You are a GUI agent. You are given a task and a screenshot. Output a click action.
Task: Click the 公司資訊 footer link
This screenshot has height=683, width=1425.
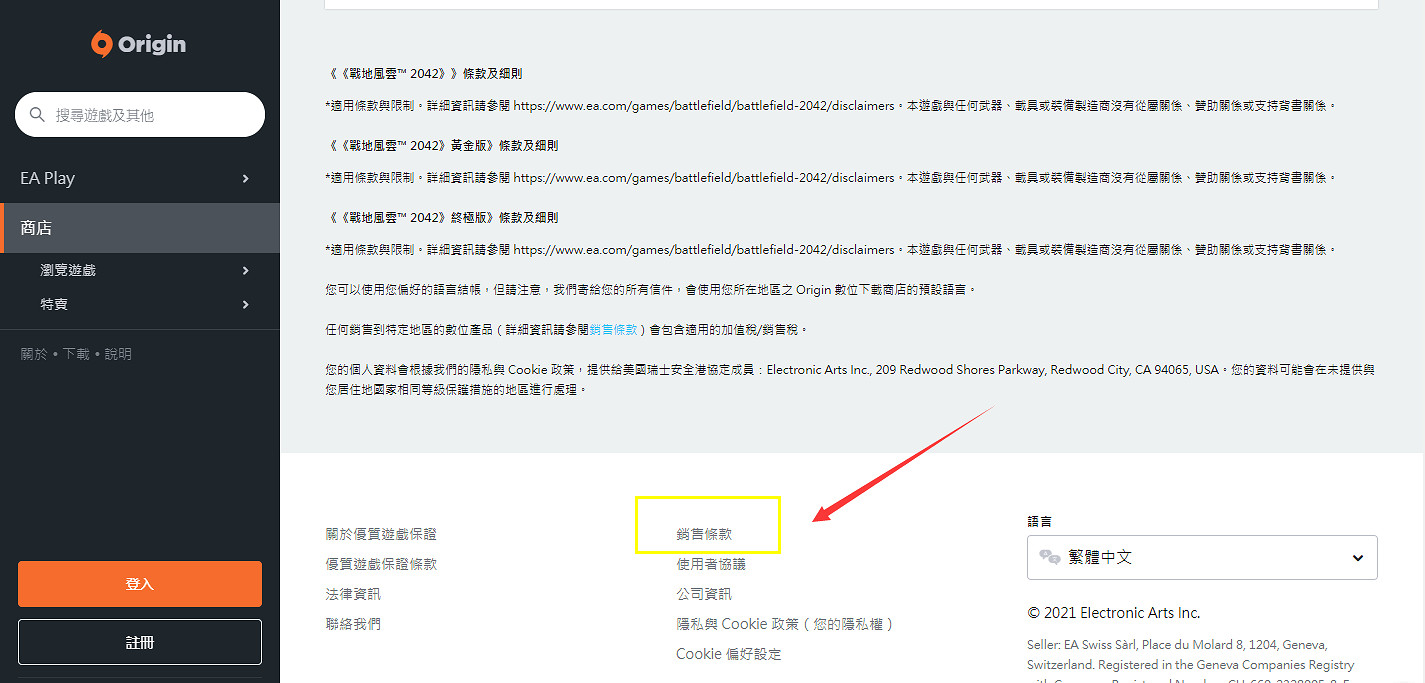704,594
